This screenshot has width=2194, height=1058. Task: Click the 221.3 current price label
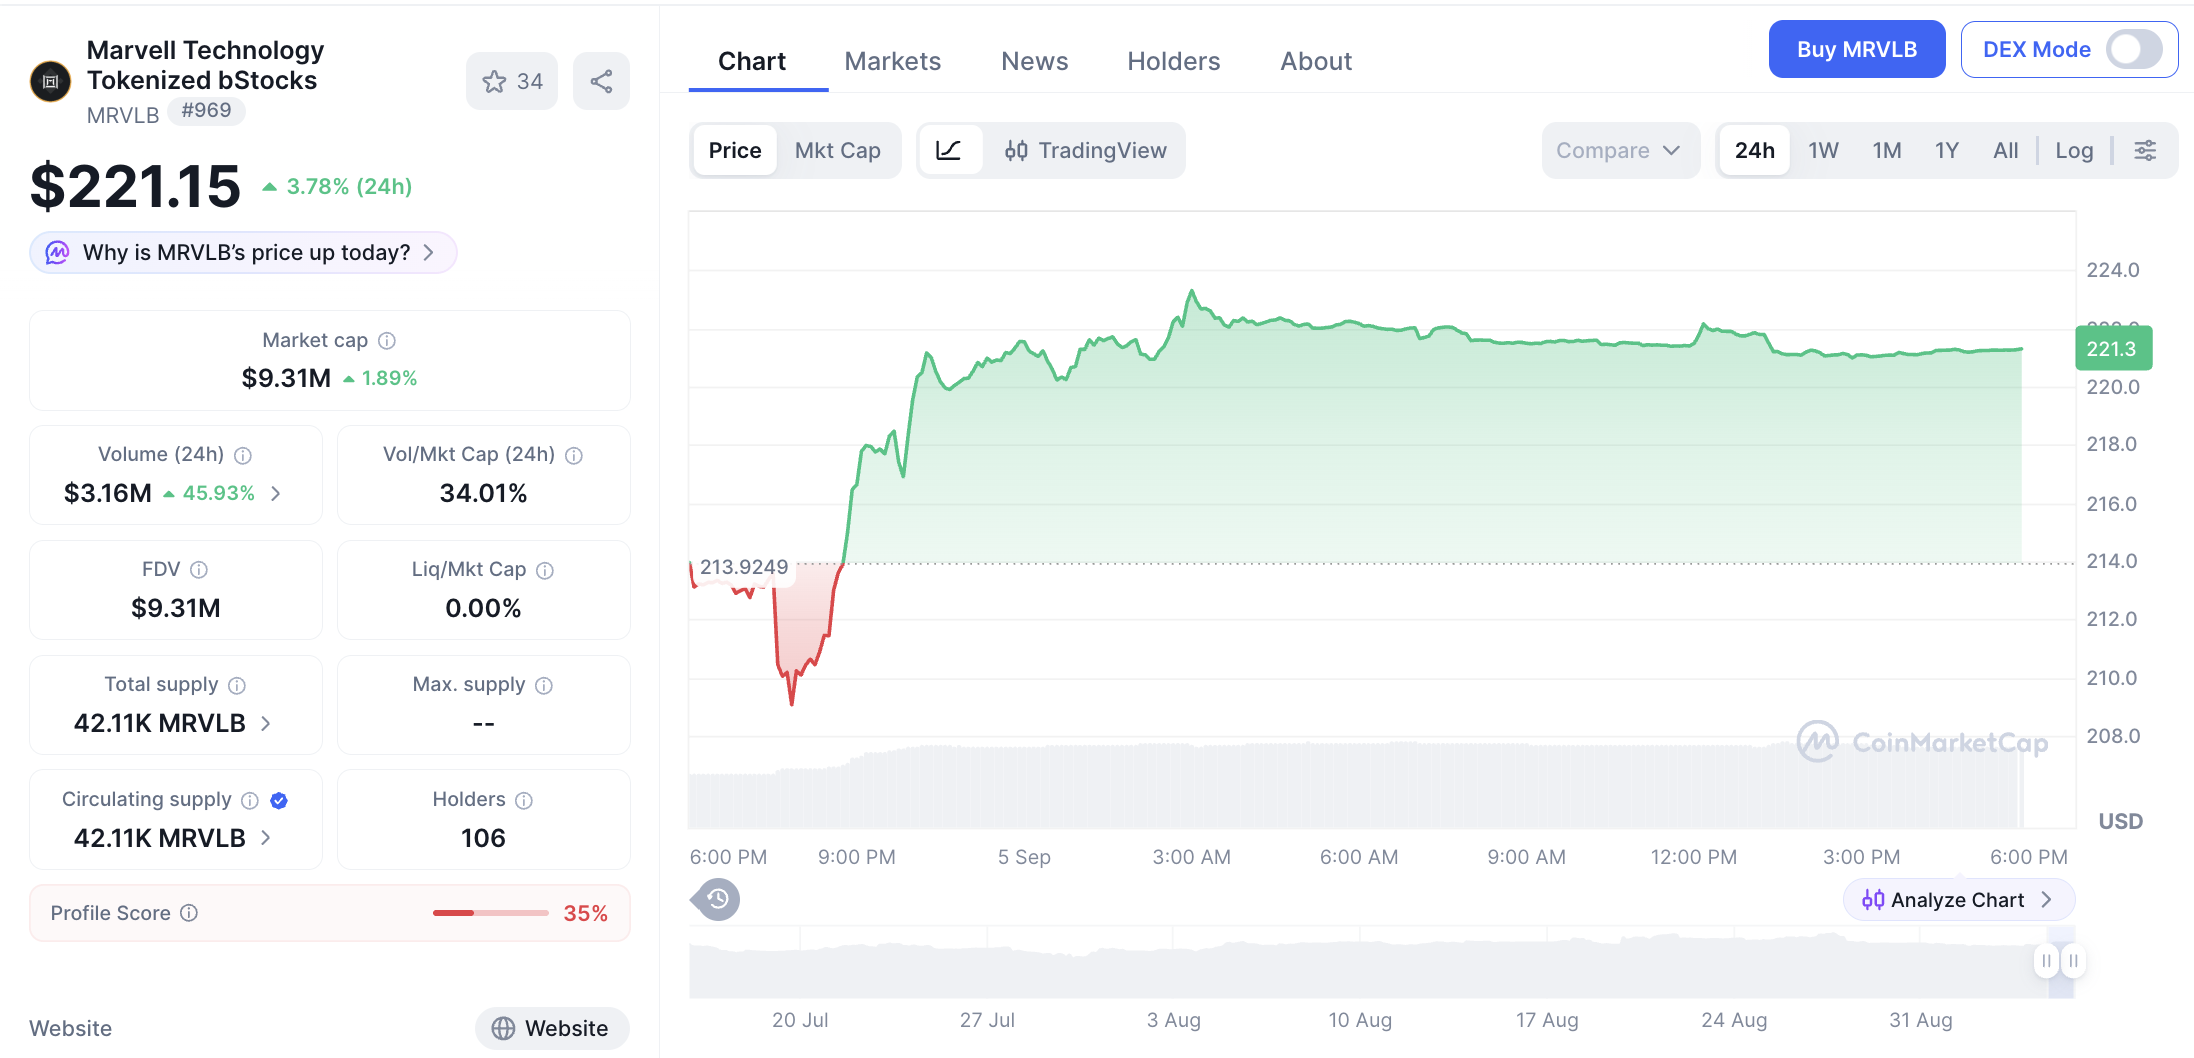[x=2113, y=349]
